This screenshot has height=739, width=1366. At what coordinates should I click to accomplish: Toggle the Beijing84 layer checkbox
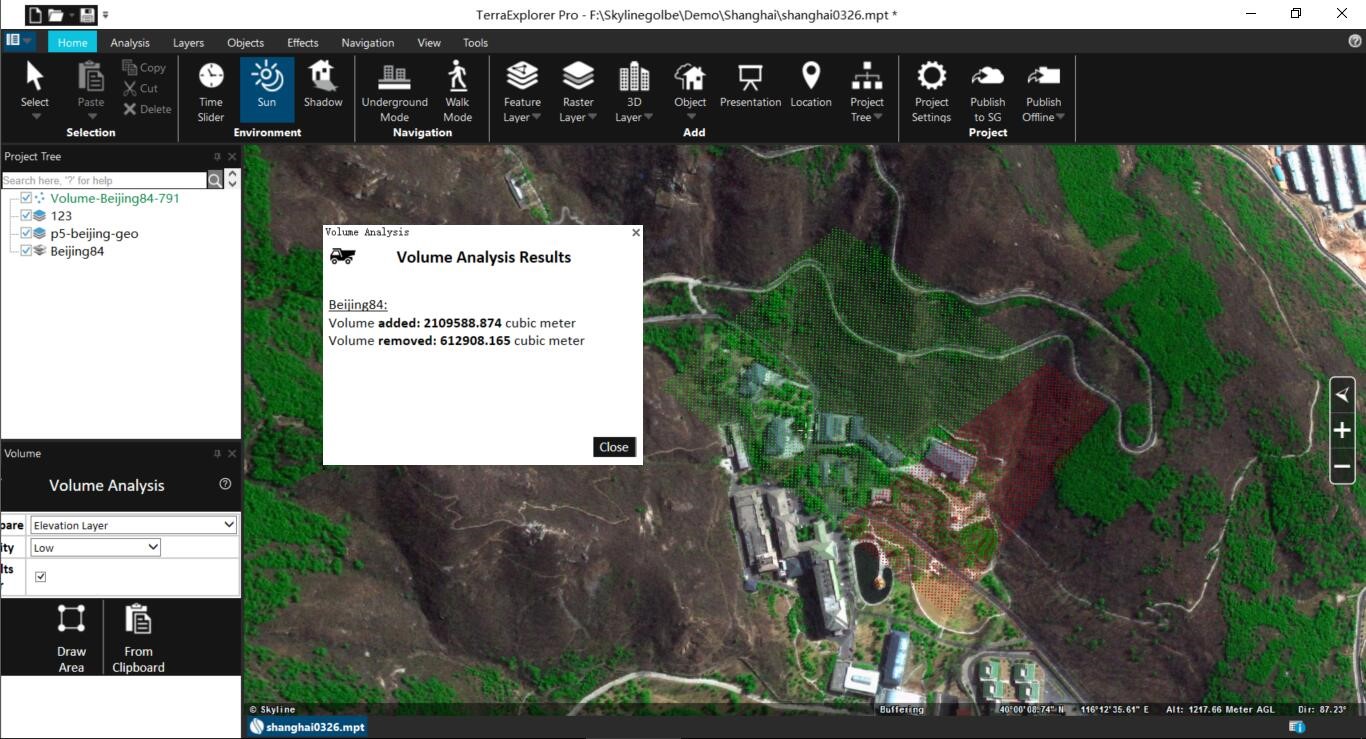[x=26, y=251]
